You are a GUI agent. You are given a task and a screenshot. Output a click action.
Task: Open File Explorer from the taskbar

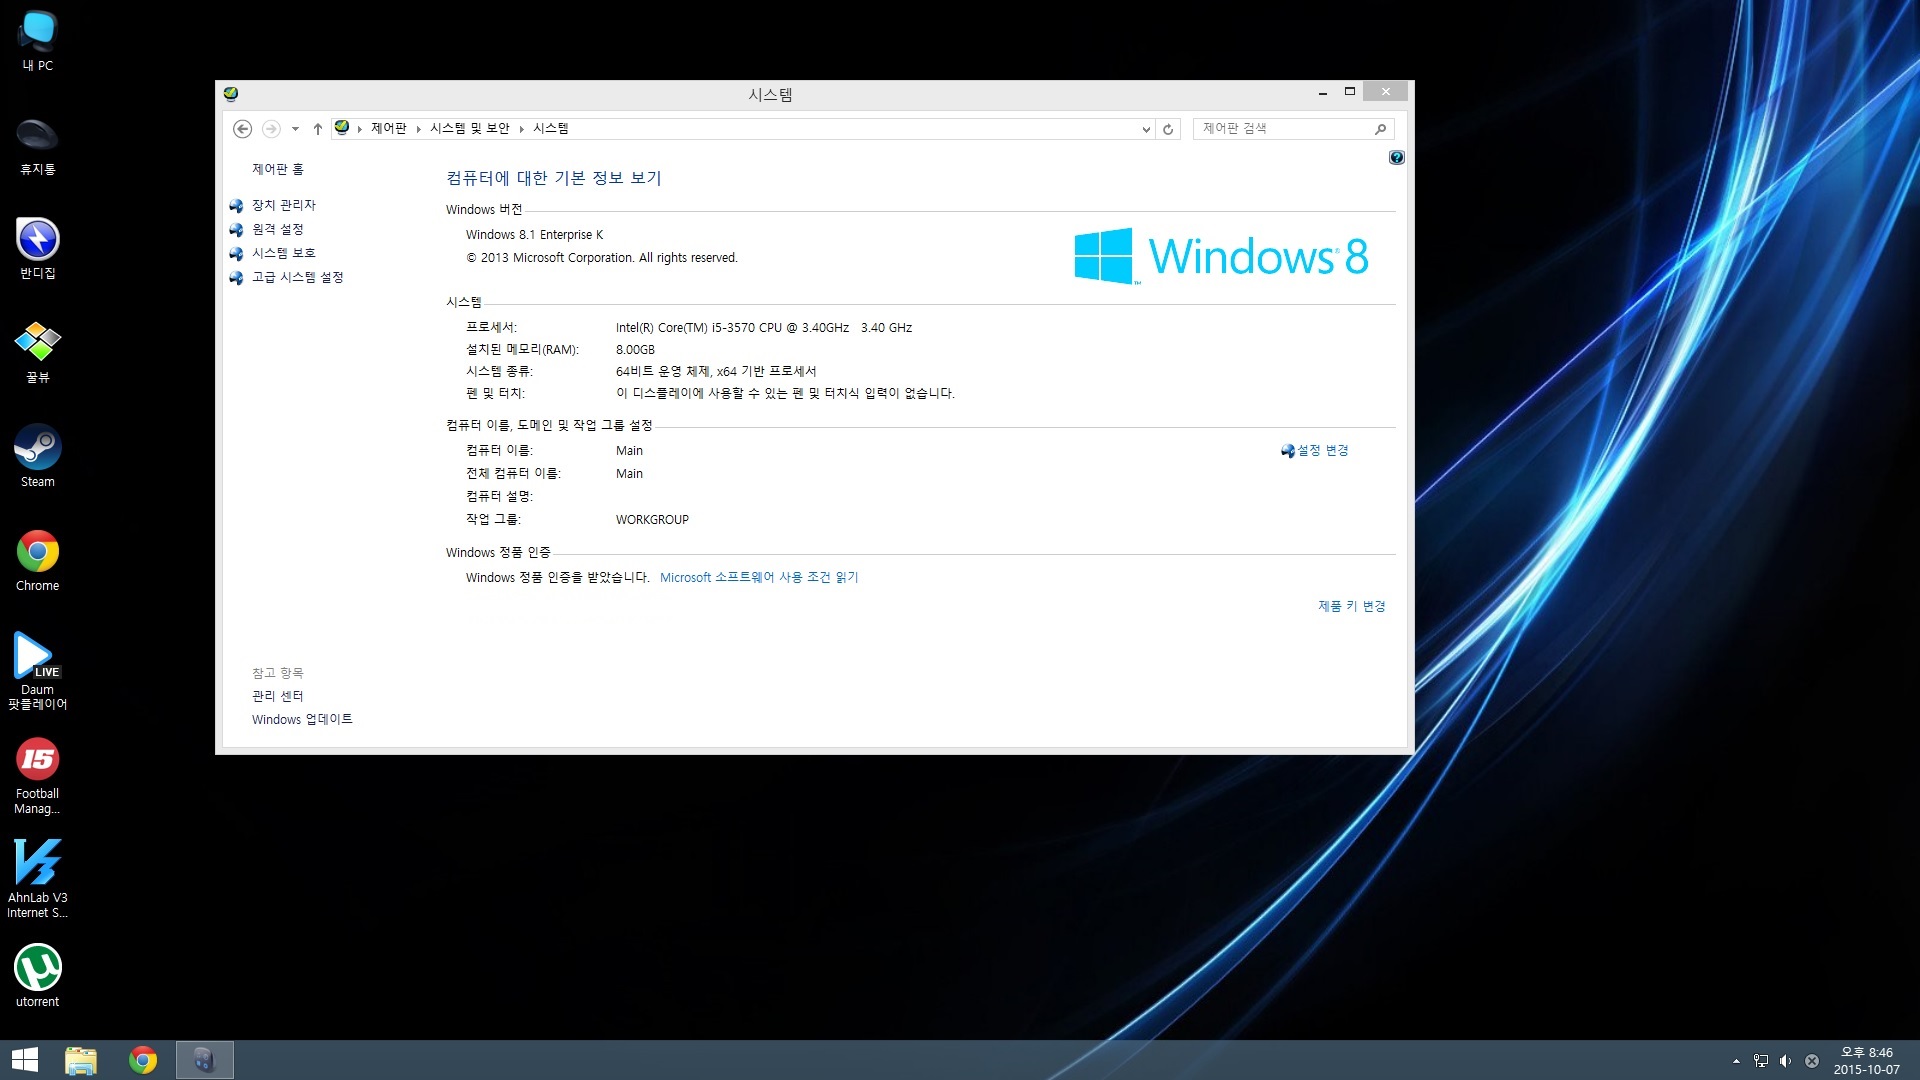(81, 1060)
